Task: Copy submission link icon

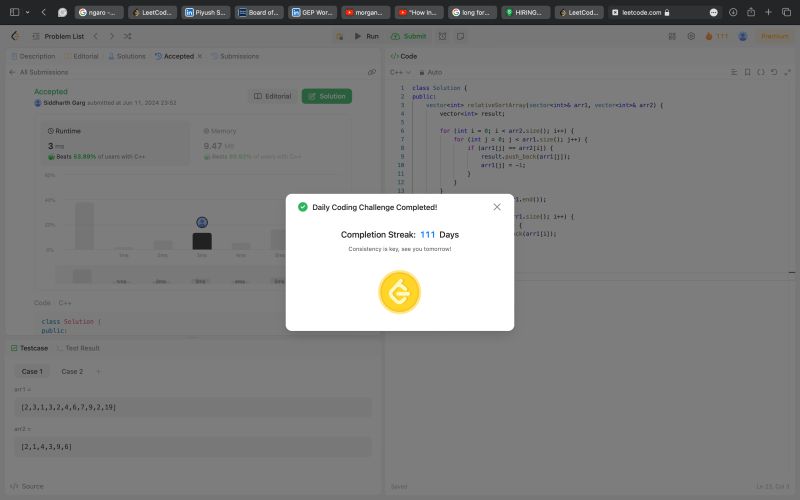Action: coord(372,72)
